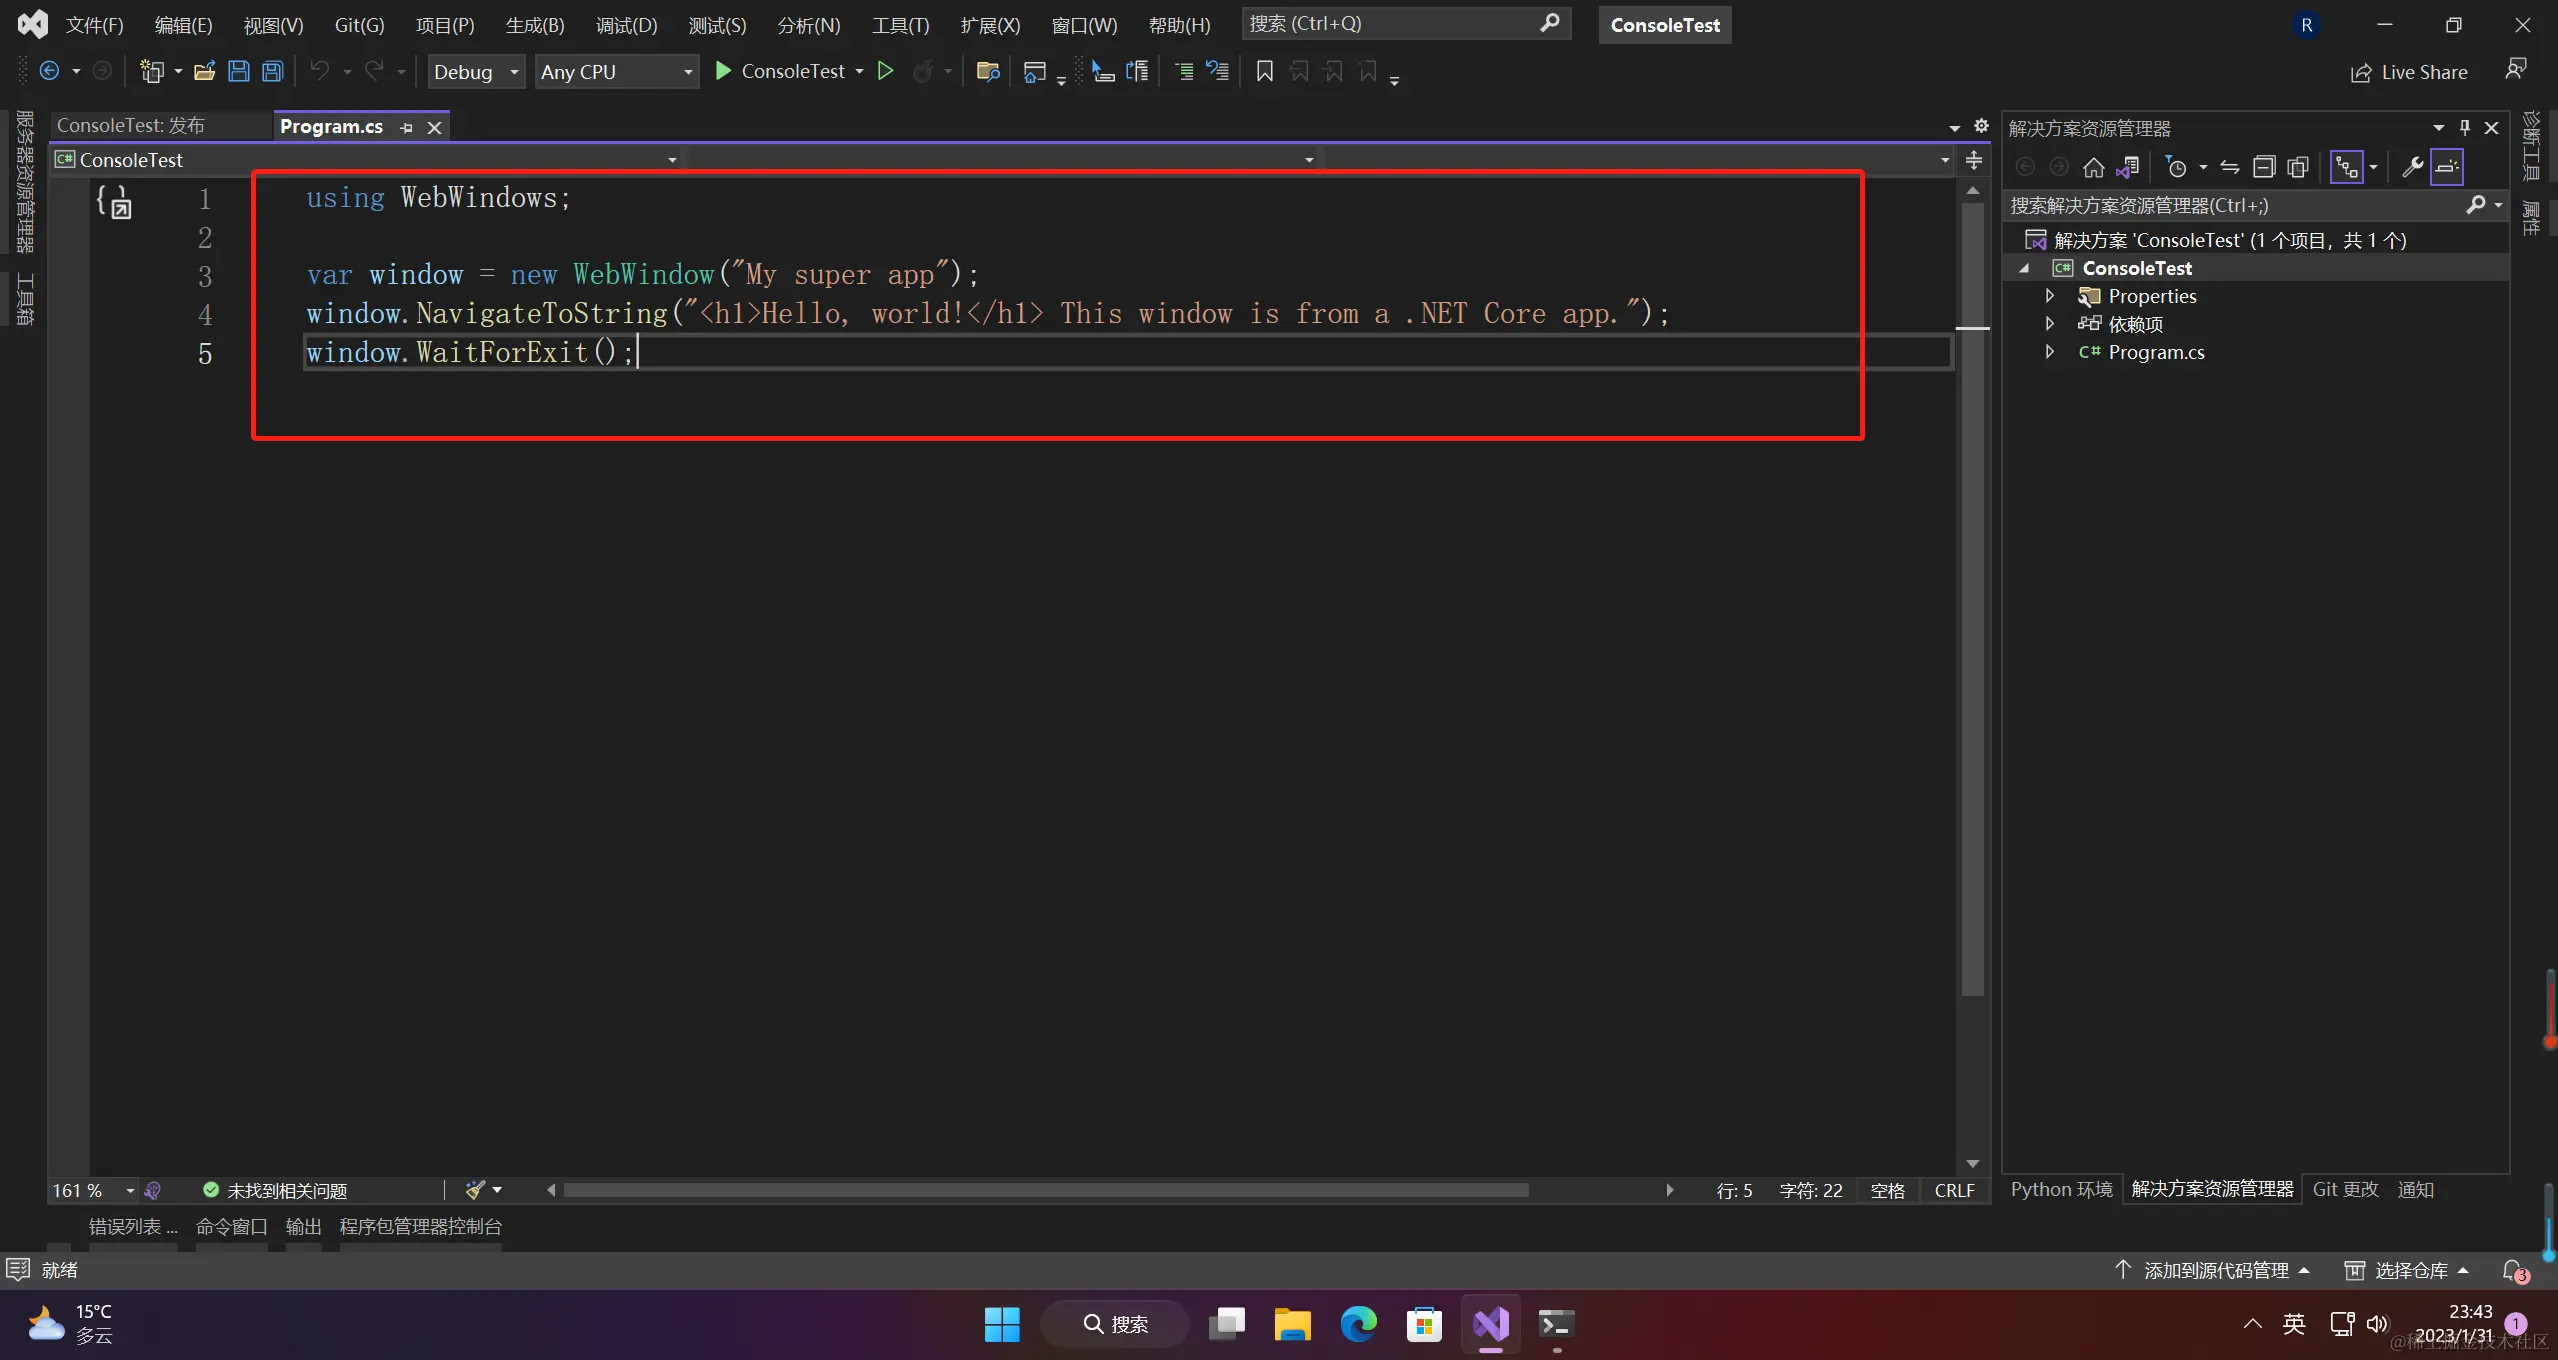The width and height of the screenshot is (2558, 1360).
Task: Toggle the preview selected items button
Action: tap(2447, 167)
